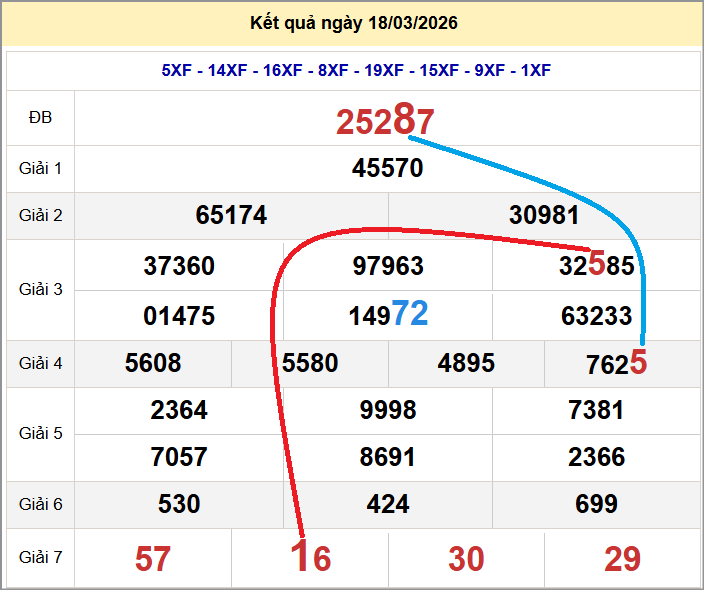Select the Giải 2 number 65174
This screenshot has width=704, height=590.
point(231,215)
